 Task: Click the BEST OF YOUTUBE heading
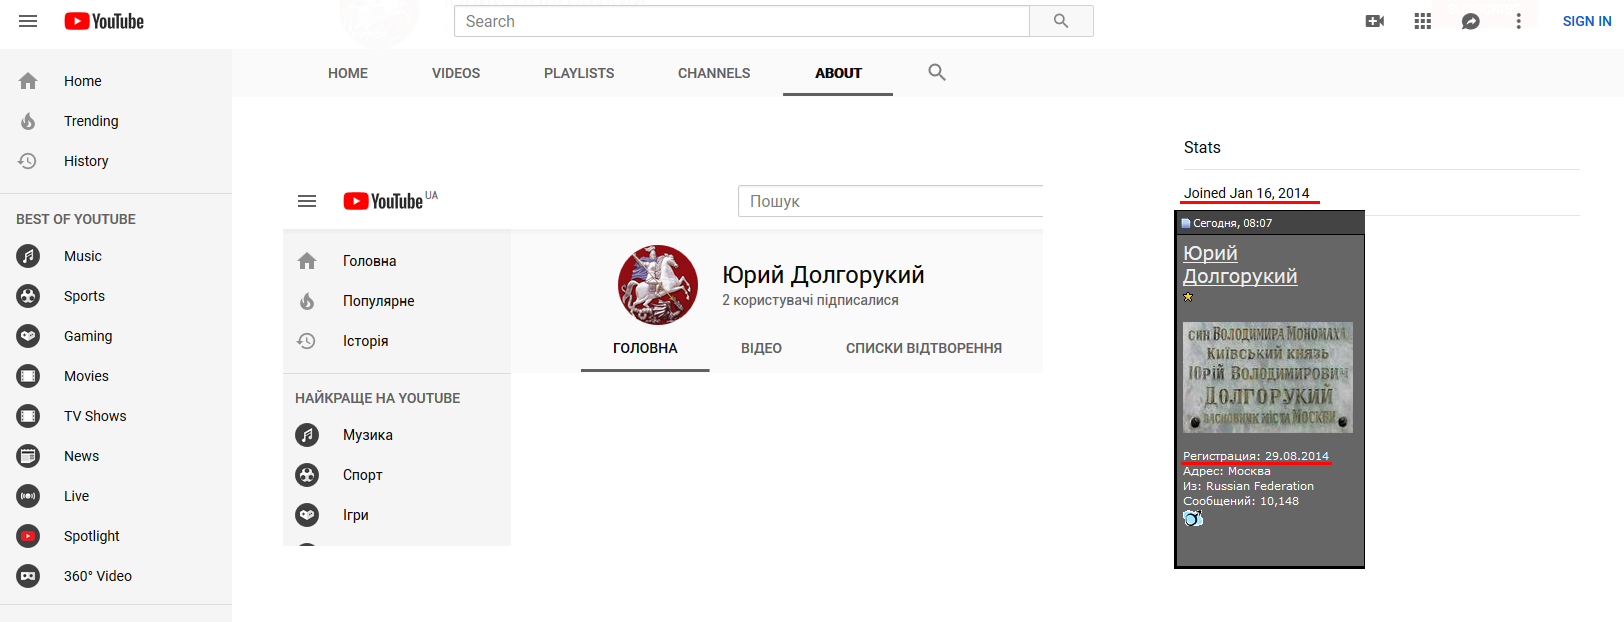(76, 219)
